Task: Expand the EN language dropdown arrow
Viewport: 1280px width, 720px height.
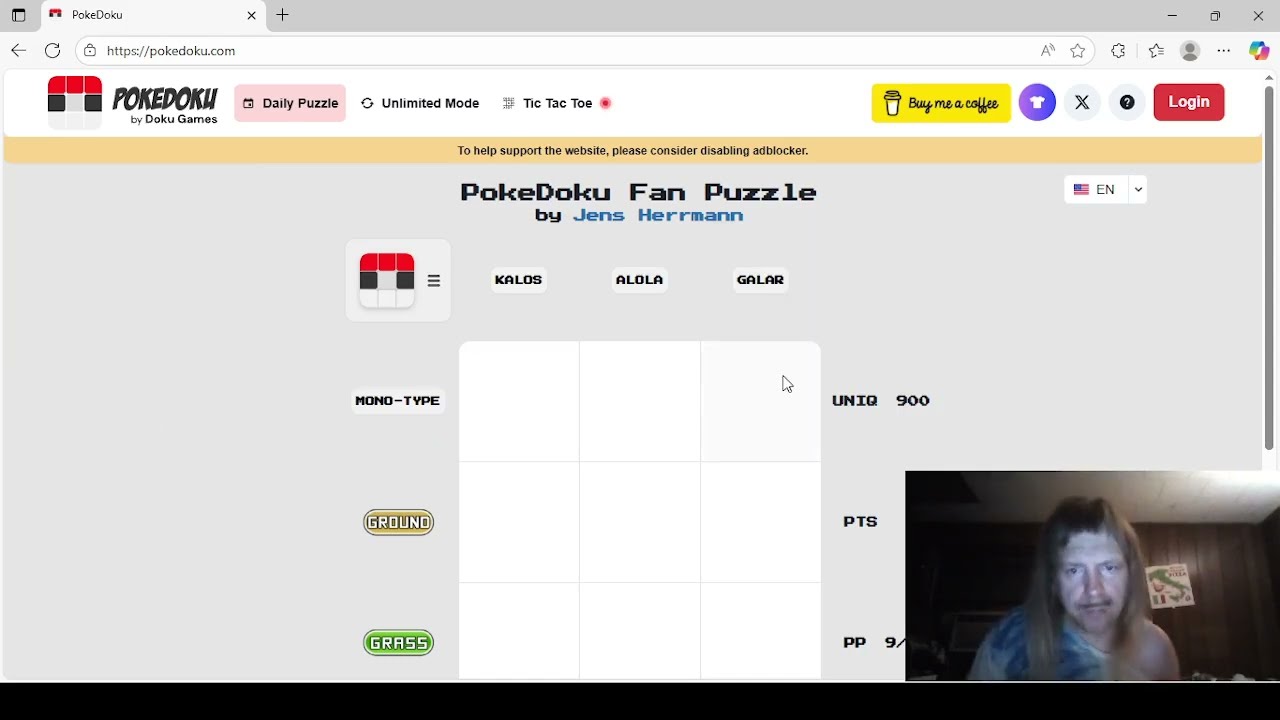Action: [1138, 189]
